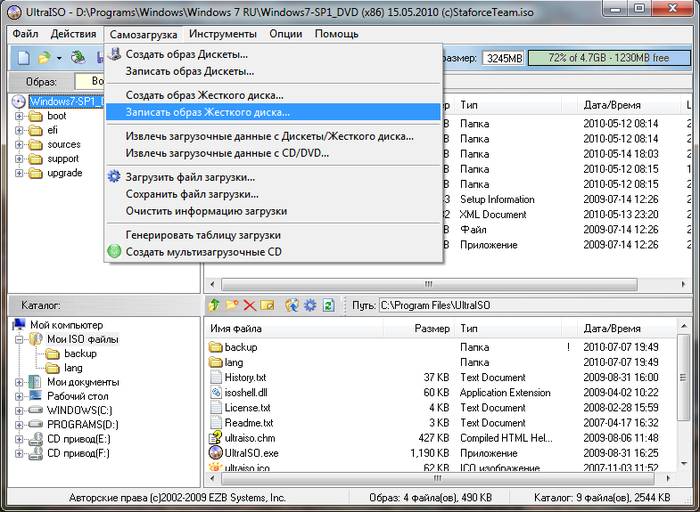Select Записать образ Жесткого диска menu entry
Screen dimensions: 700x512
pyautogui.click(x=207, y=112)
